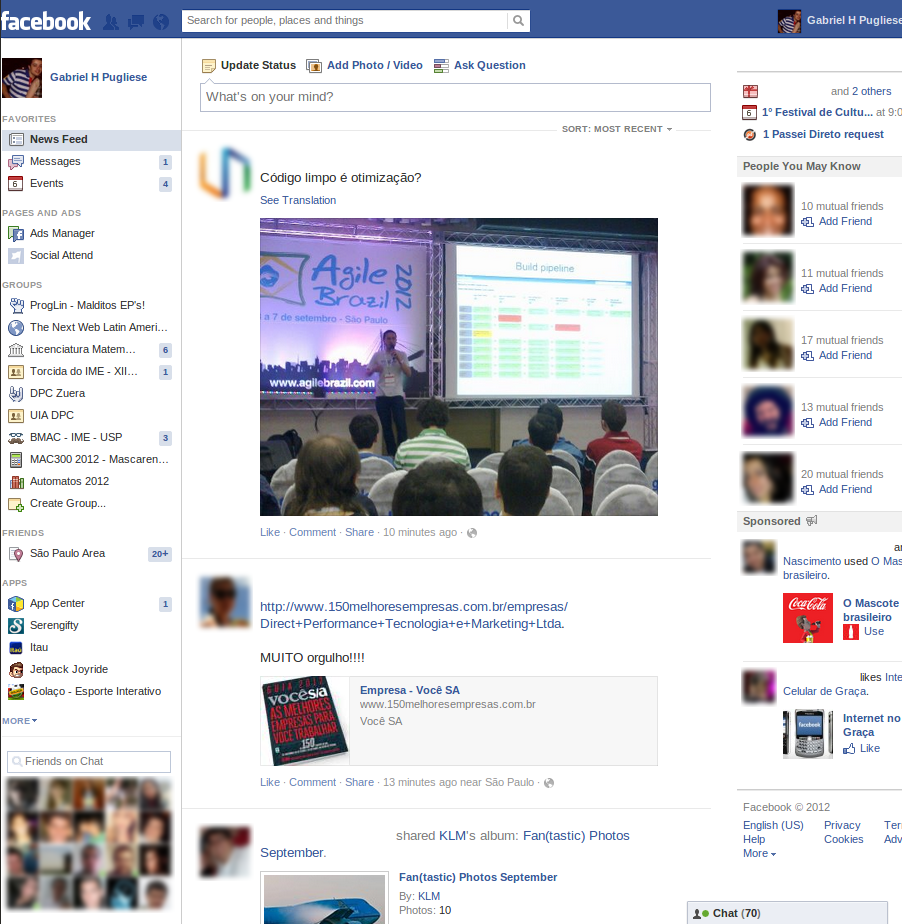Image resolution: width=902 pixels, height=924 pixels.
Task: Click the audience globe icon on first post
Action: (x=472, y=533)
